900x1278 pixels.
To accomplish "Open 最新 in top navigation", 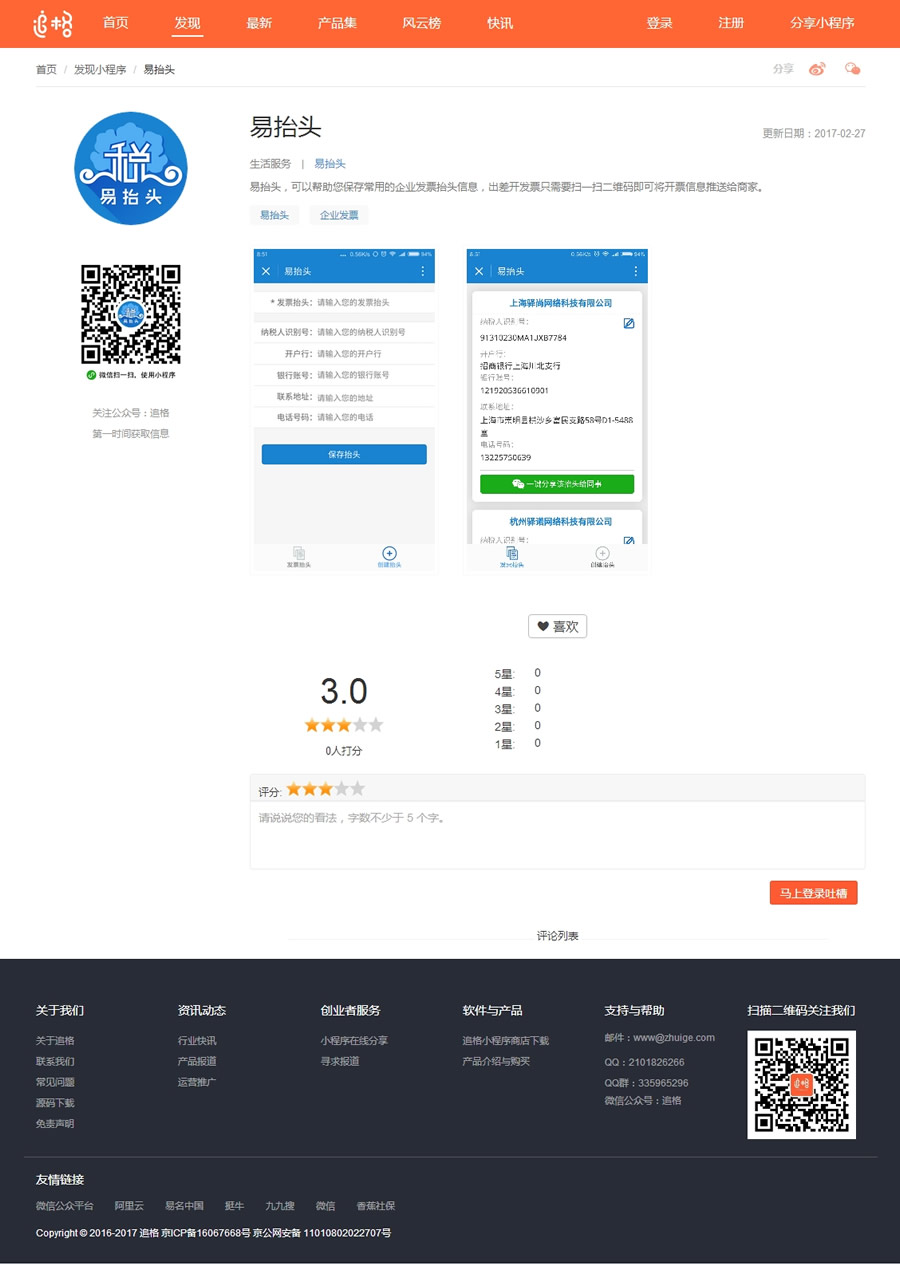I will tap(259, 23).
